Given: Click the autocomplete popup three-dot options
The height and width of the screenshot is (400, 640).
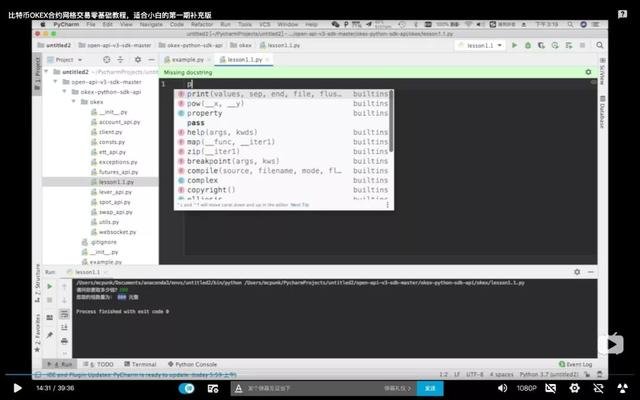Looking at the screenshot, I should point(387,205).
